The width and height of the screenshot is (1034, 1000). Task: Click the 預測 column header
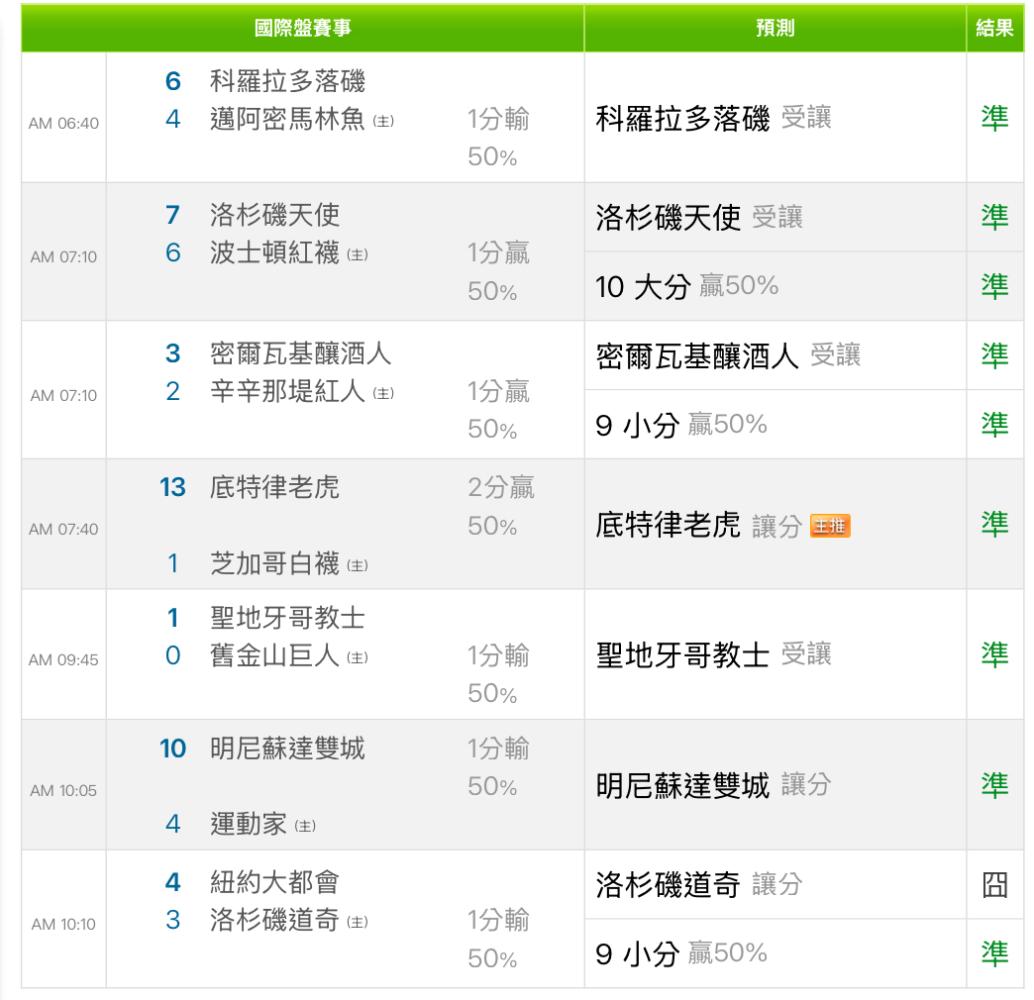point(775,28)
